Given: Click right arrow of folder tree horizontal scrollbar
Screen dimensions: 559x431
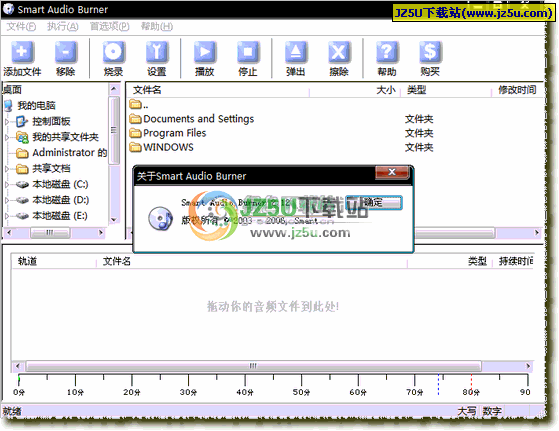Looking at the screenshot, I should point(101,233).
